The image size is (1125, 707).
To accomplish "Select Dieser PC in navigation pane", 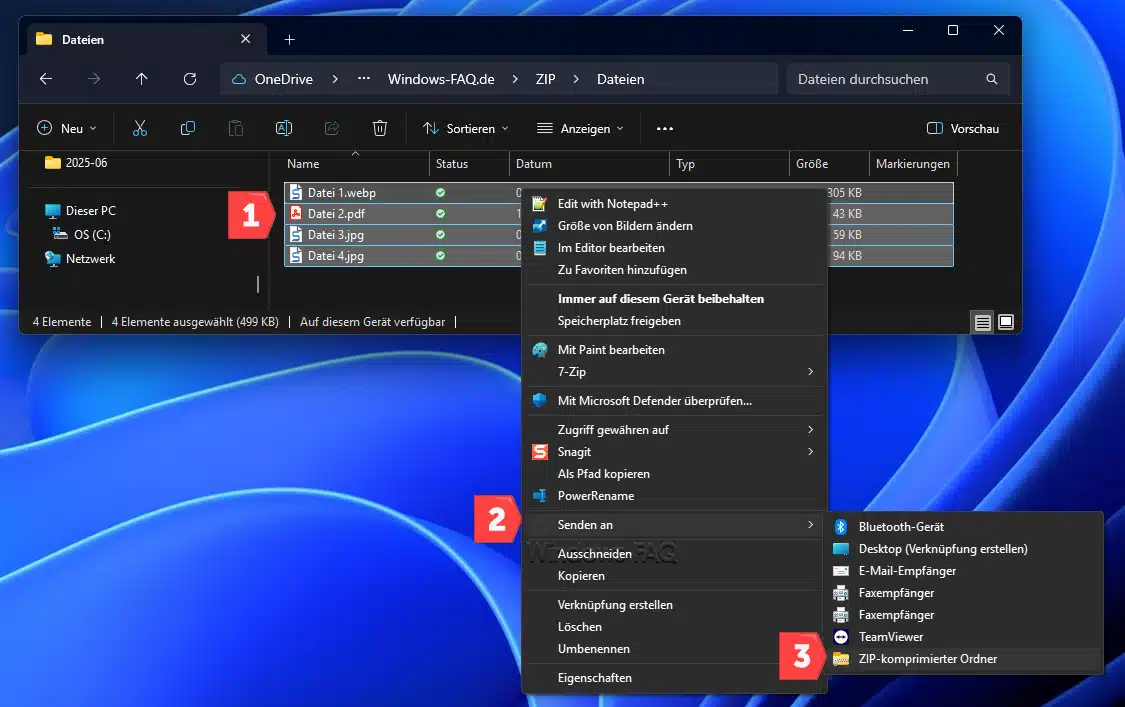I will (x=90, y=211).
